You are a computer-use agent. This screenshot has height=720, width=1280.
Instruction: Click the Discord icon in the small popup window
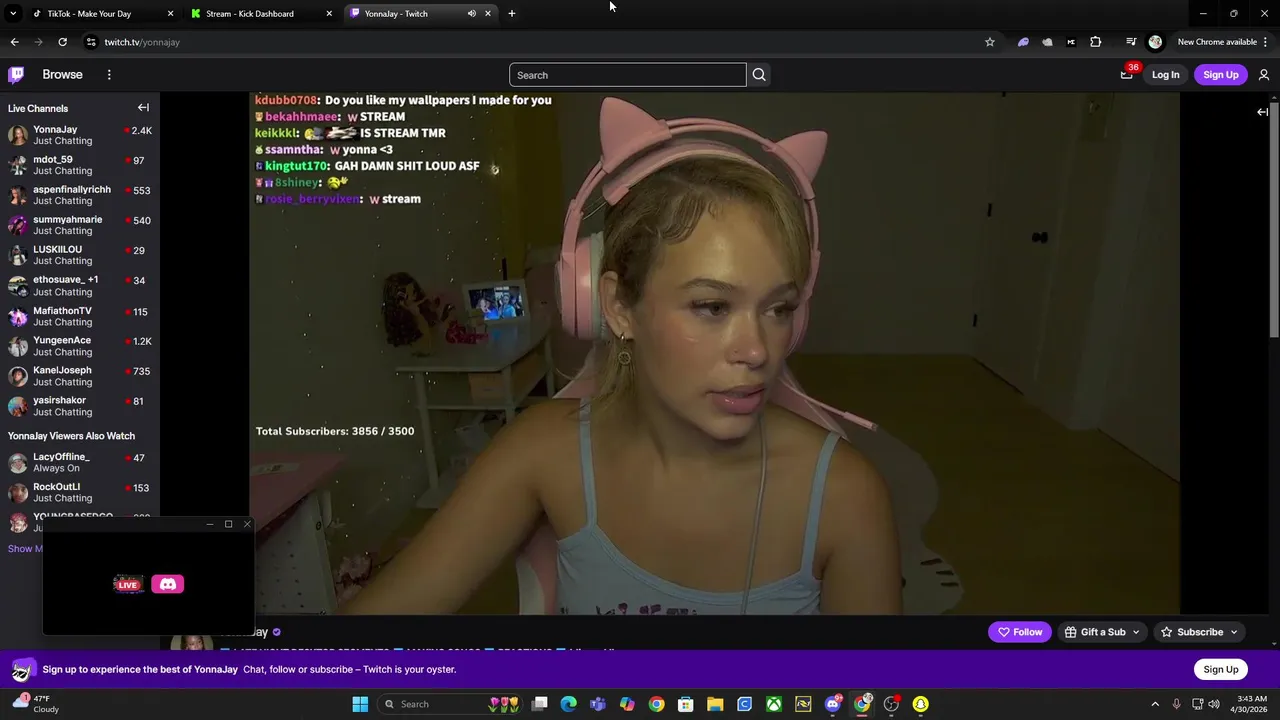(x=167, y=584)
